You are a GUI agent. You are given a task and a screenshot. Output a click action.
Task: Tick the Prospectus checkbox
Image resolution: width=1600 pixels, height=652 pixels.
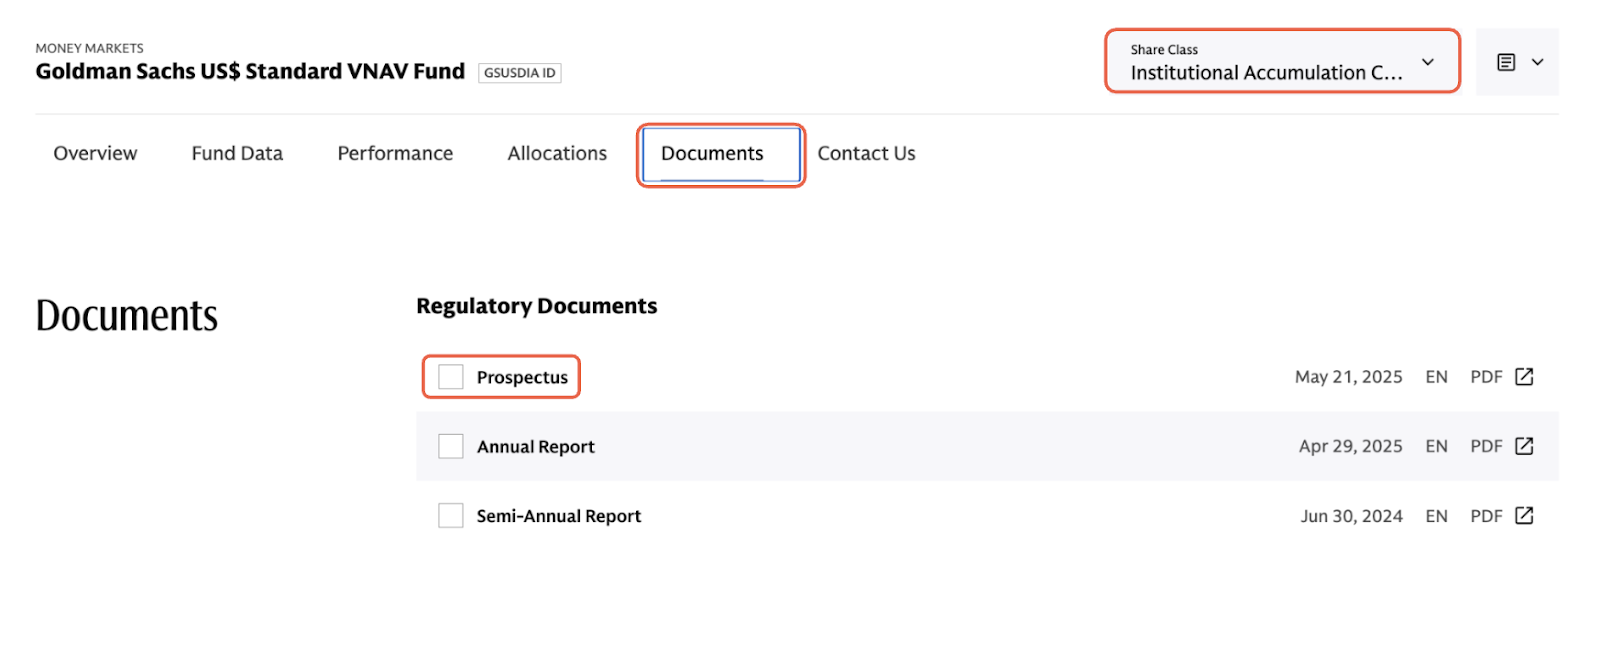451,377
